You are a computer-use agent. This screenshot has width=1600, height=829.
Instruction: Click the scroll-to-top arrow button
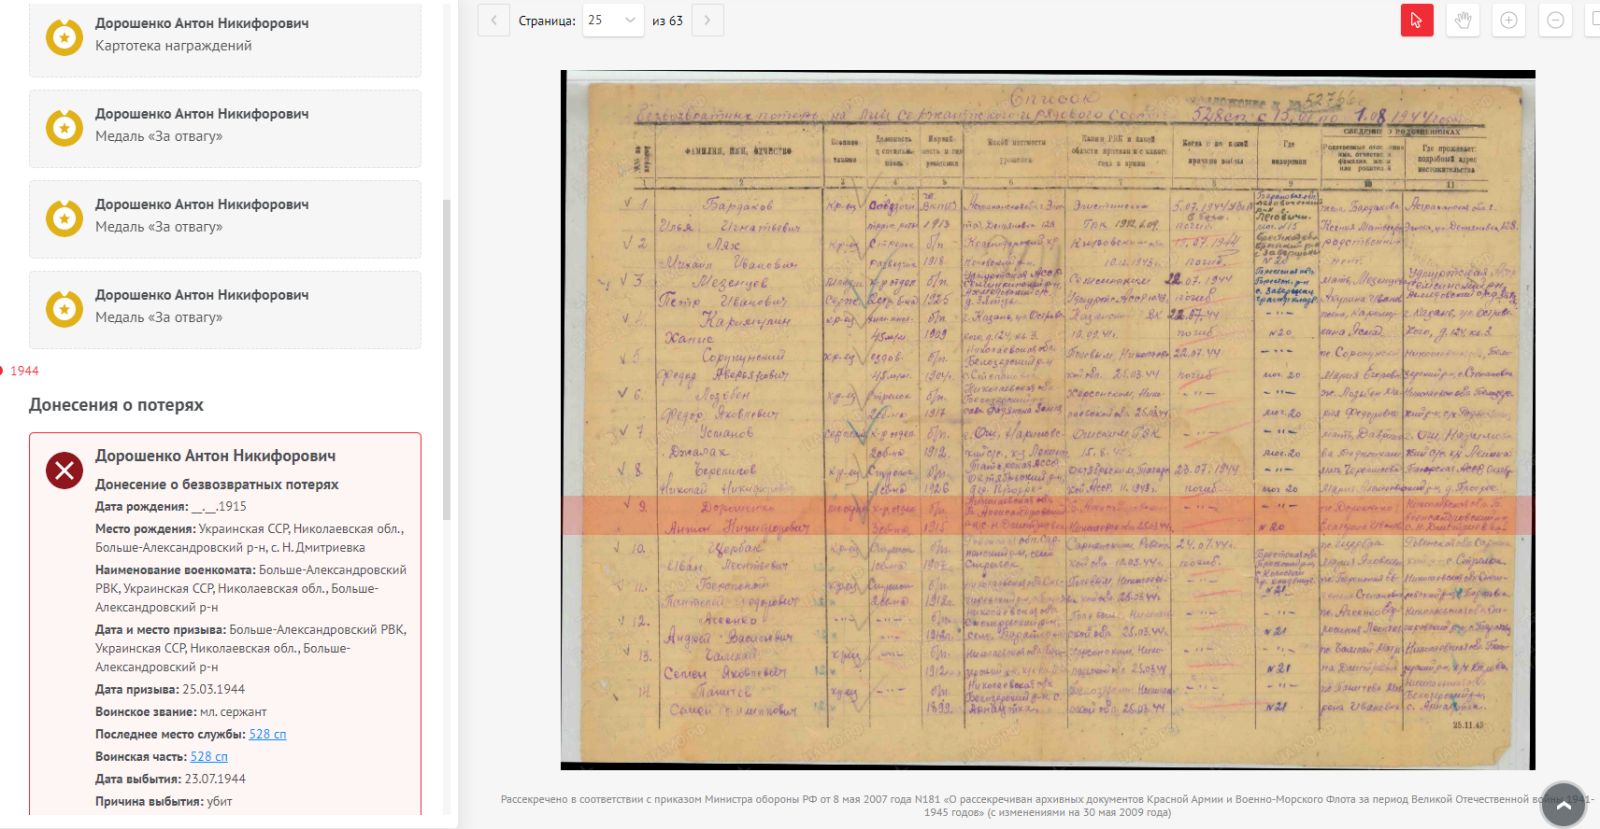point(1563,804)
